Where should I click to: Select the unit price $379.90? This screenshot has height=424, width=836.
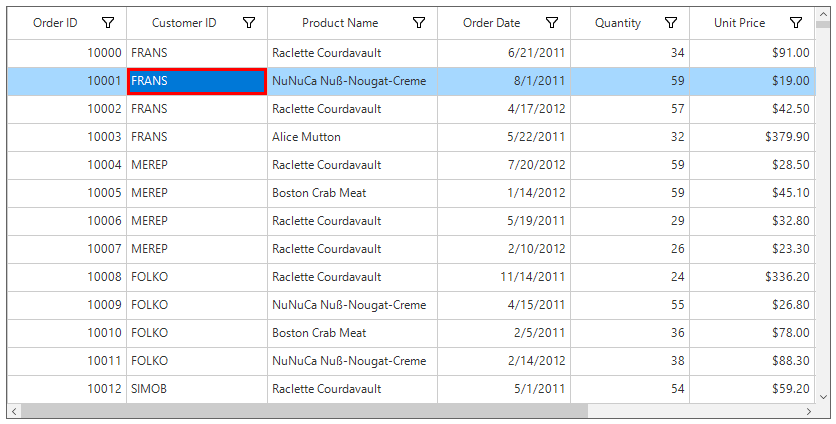pos(752,137)
